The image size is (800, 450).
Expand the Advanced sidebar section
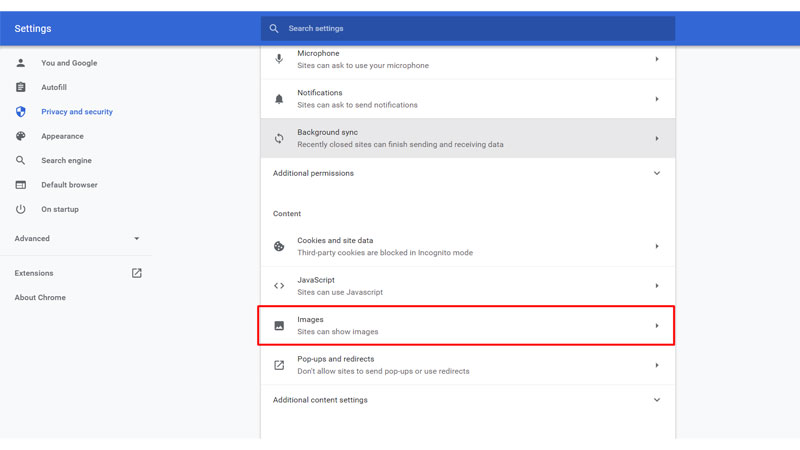coord(77,238)
